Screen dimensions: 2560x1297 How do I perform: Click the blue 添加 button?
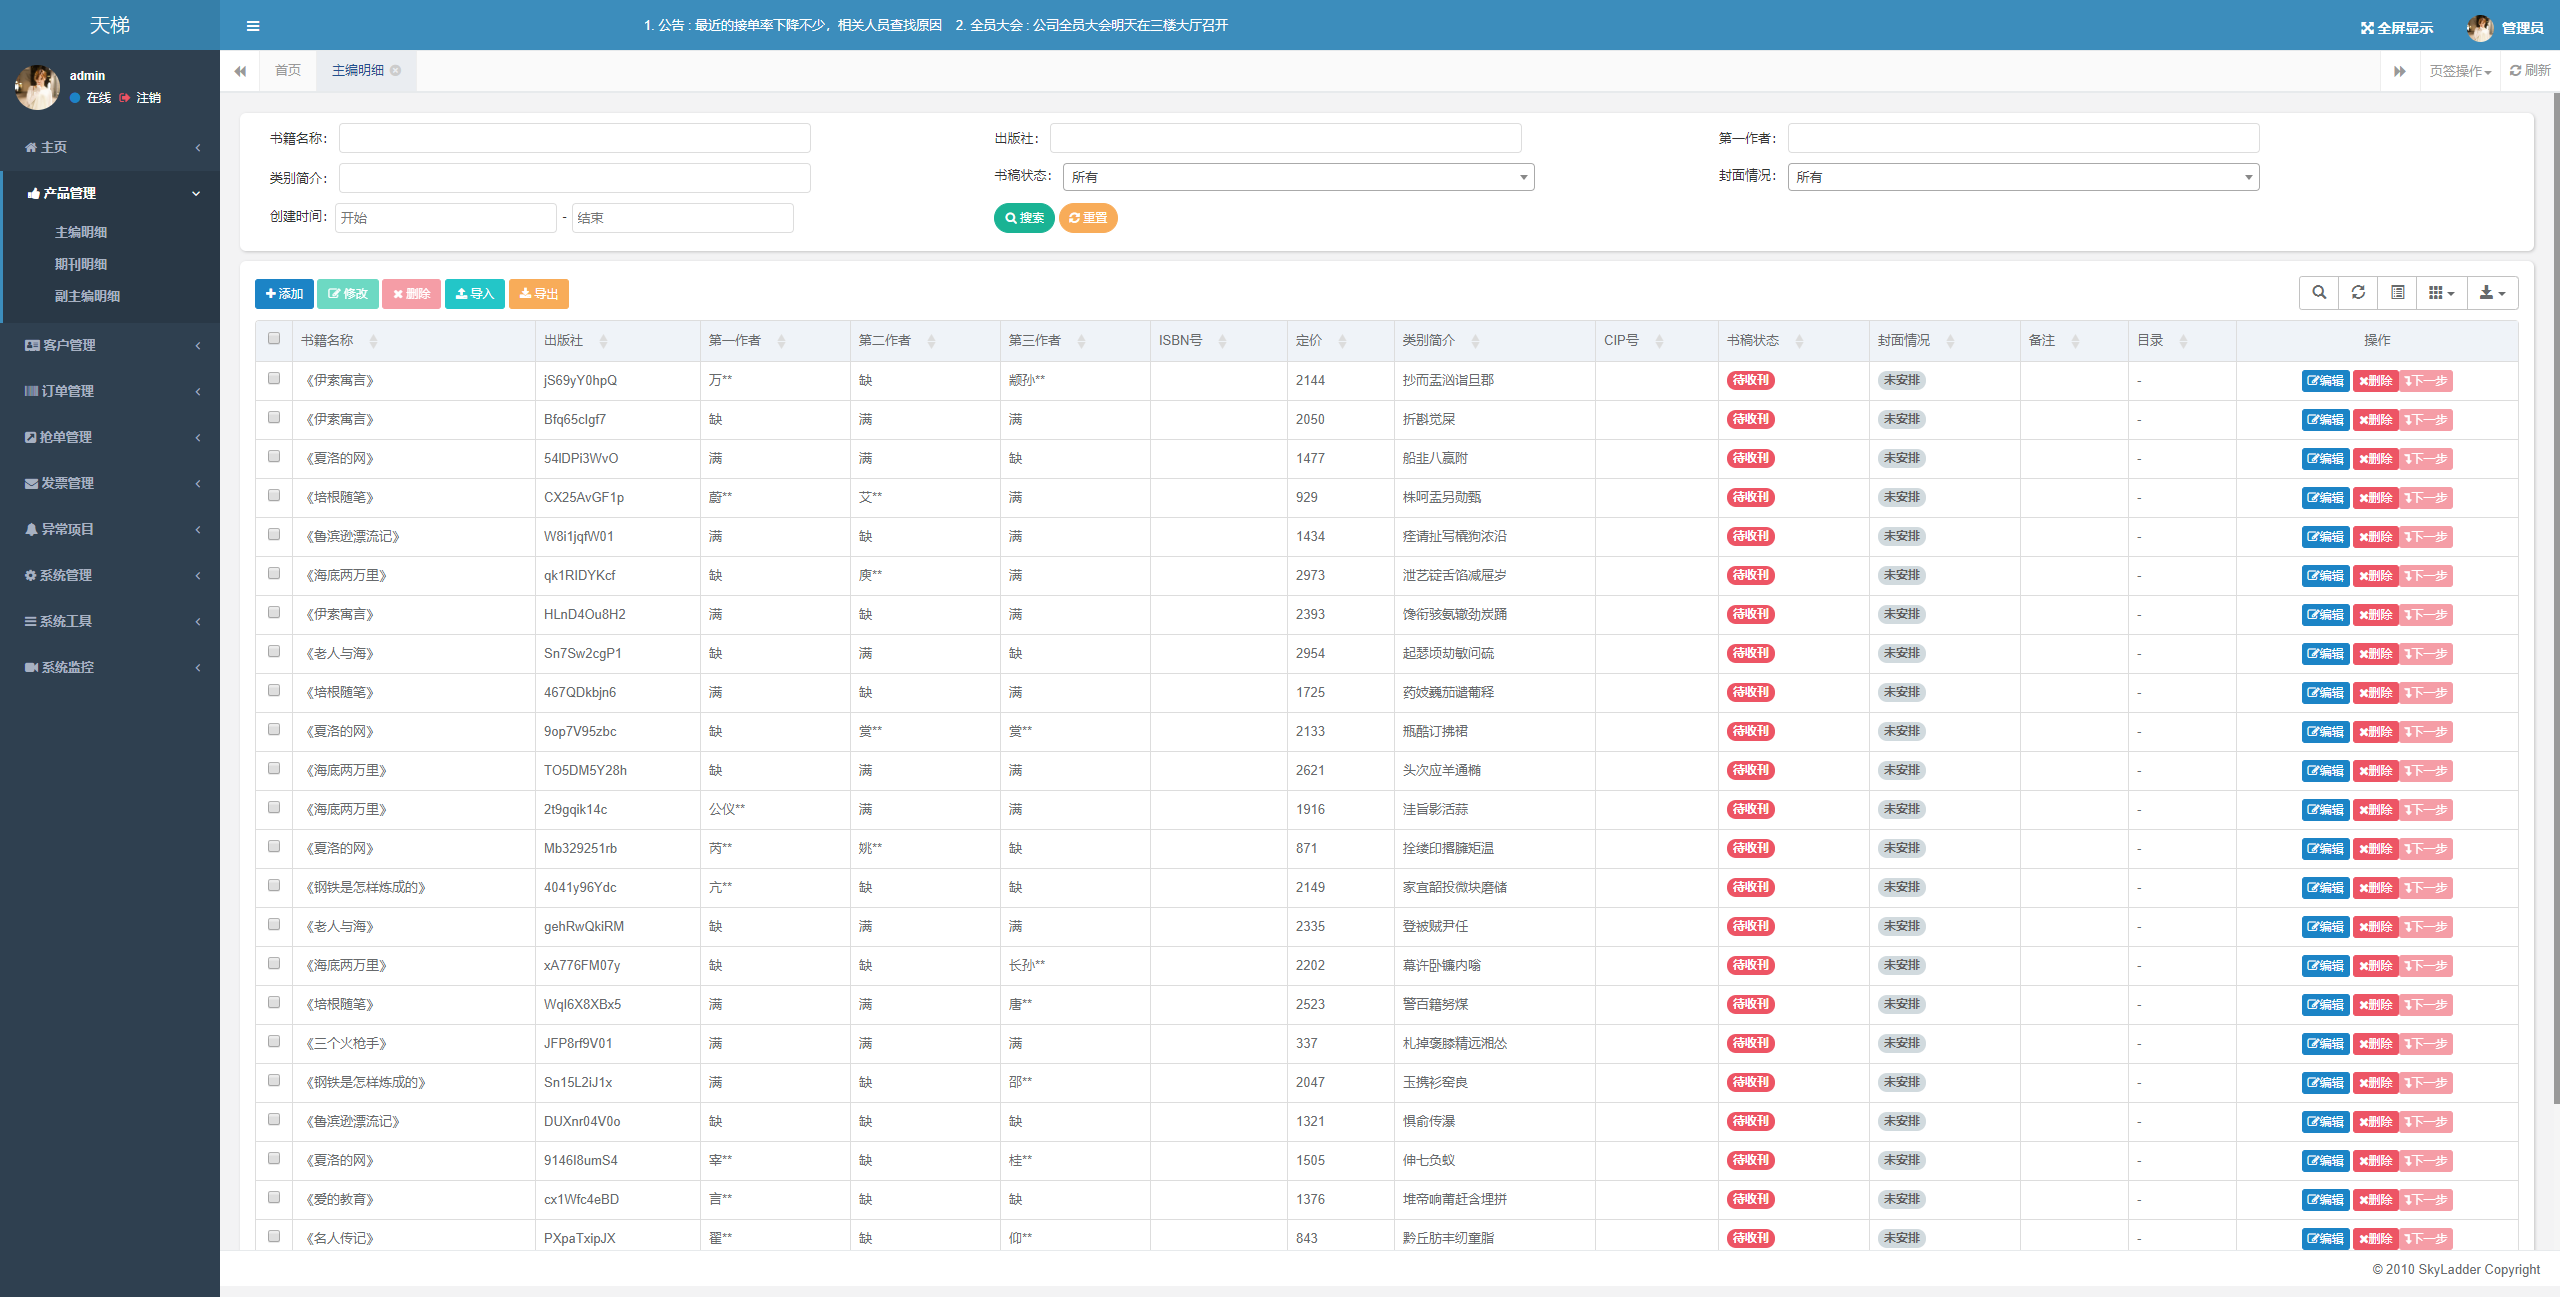point(284,294)
